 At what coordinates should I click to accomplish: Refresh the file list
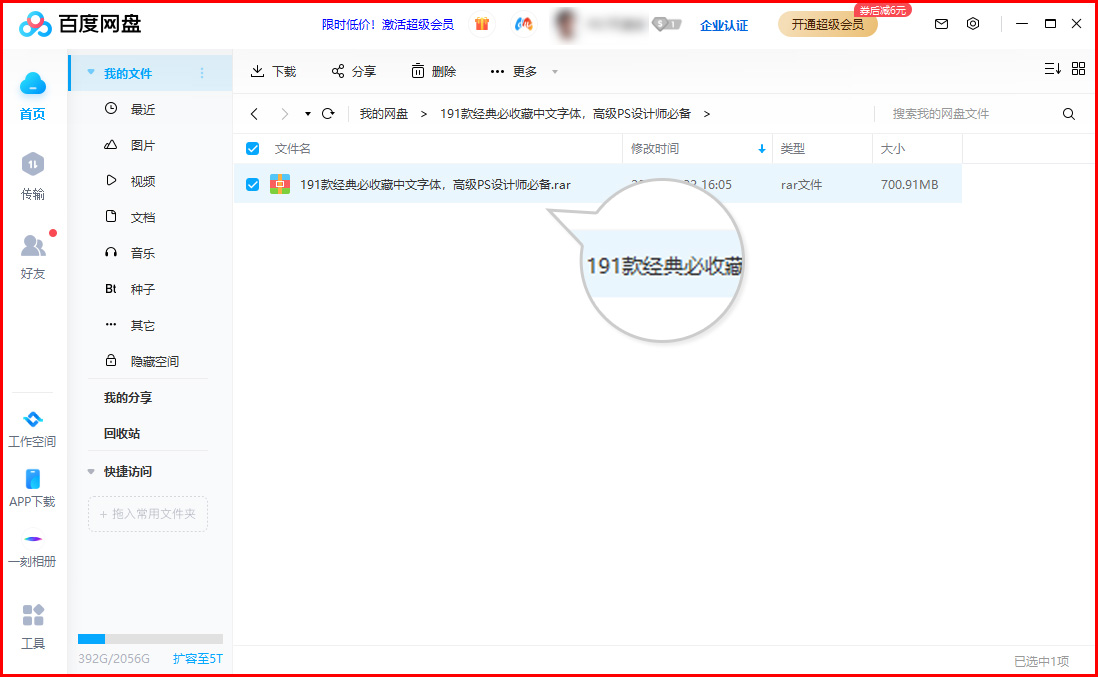pyautogui.click(x=328, y=113)
